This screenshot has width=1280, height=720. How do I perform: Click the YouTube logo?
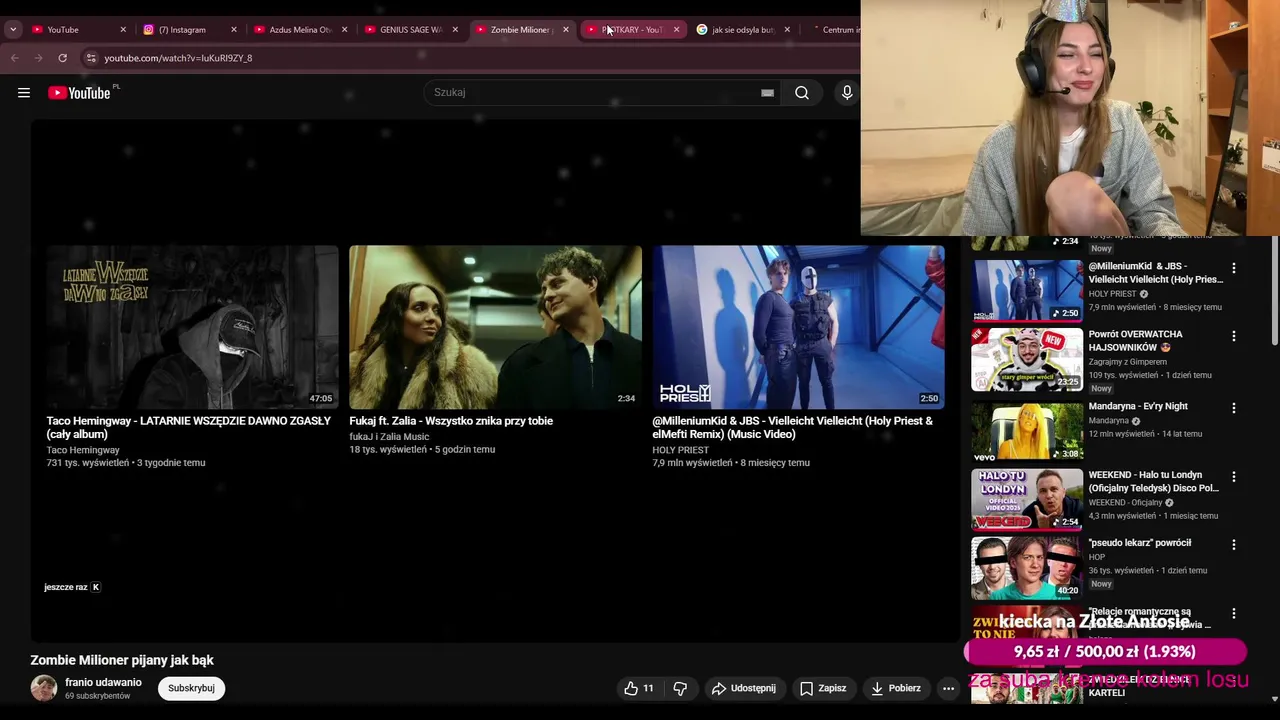point(79,93)
